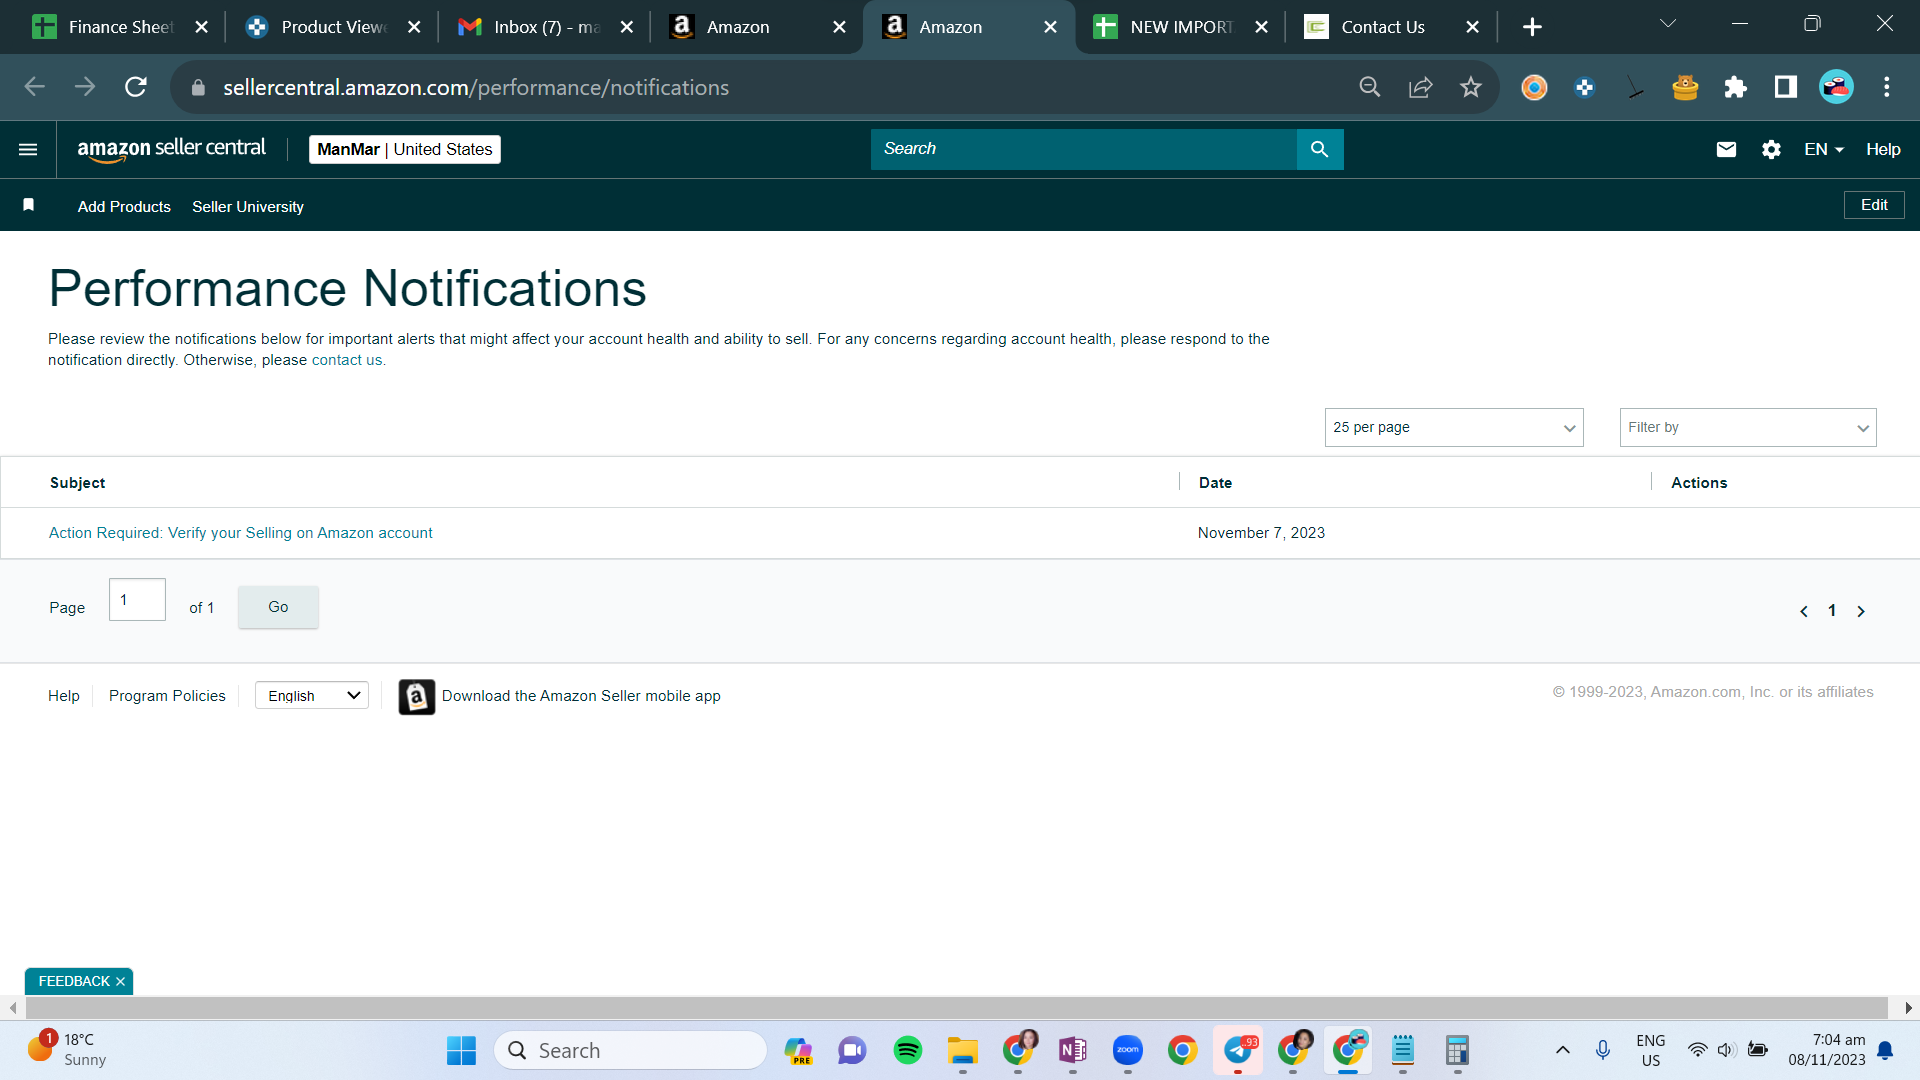Click the browser back arrow
The image size is (1920, 1080).
[x=35, y=87]
